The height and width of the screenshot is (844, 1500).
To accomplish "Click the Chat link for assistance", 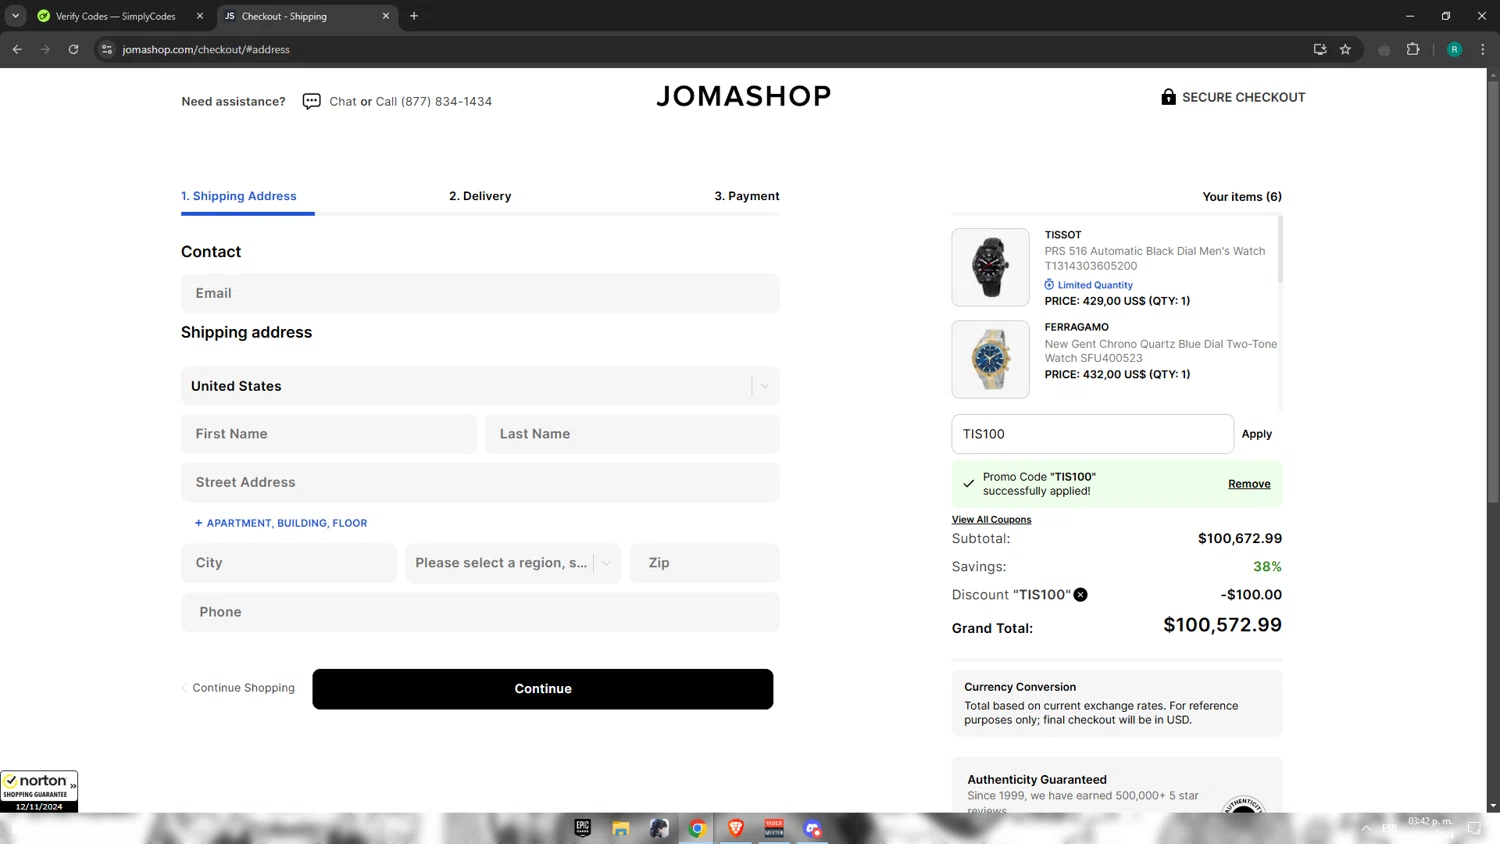I will click(342, 101).
